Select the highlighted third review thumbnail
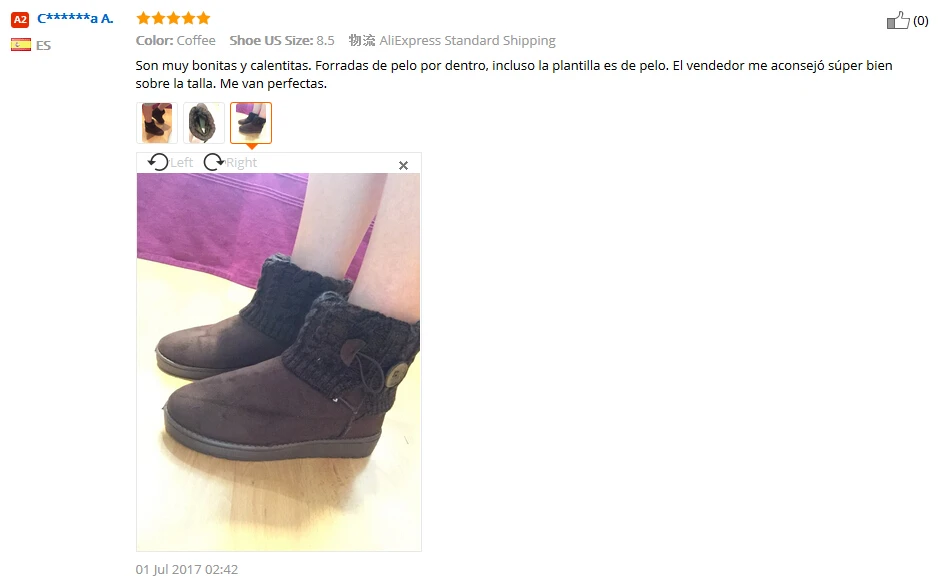 pos(251,123)
